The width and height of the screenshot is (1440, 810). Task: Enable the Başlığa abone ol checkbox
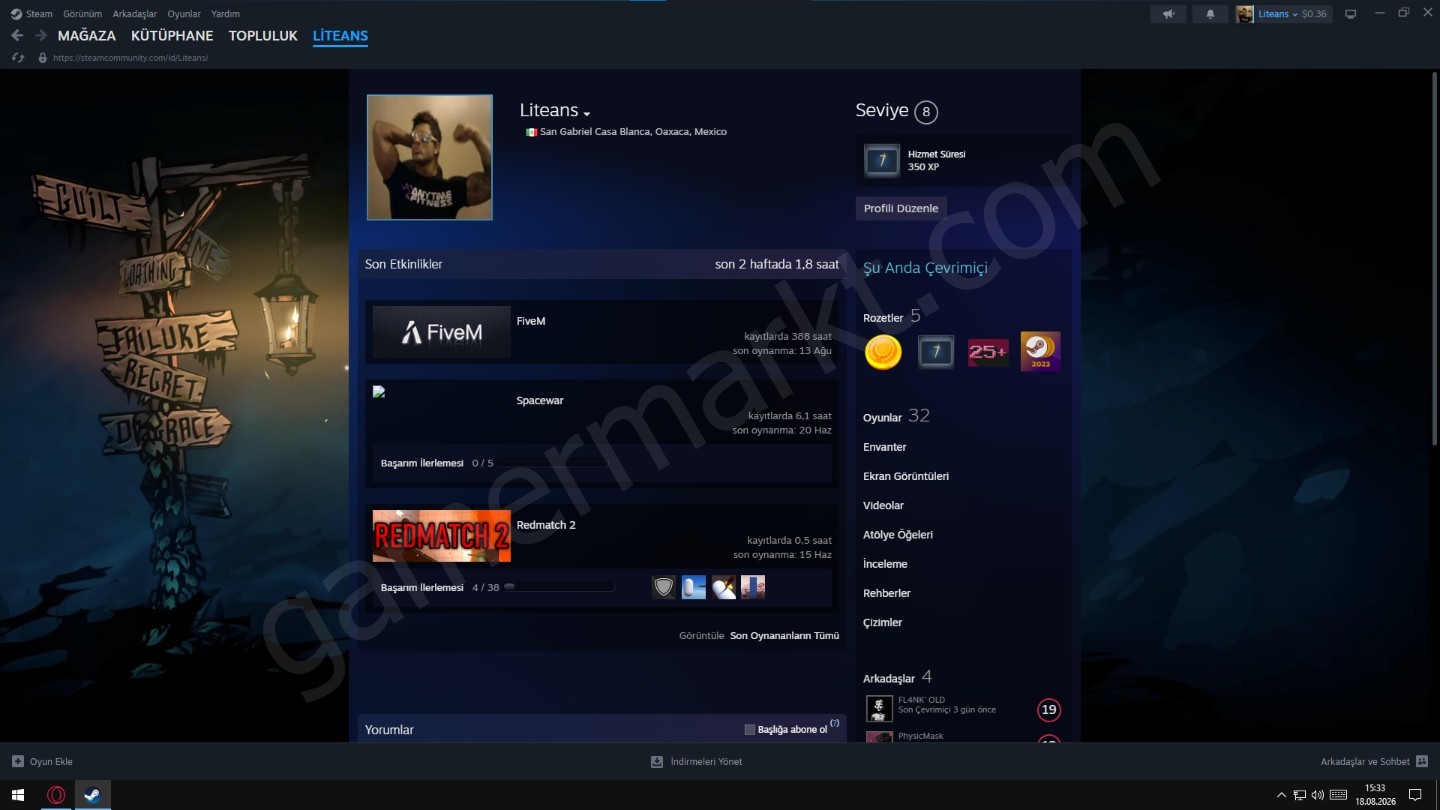[x=750, y=730]
